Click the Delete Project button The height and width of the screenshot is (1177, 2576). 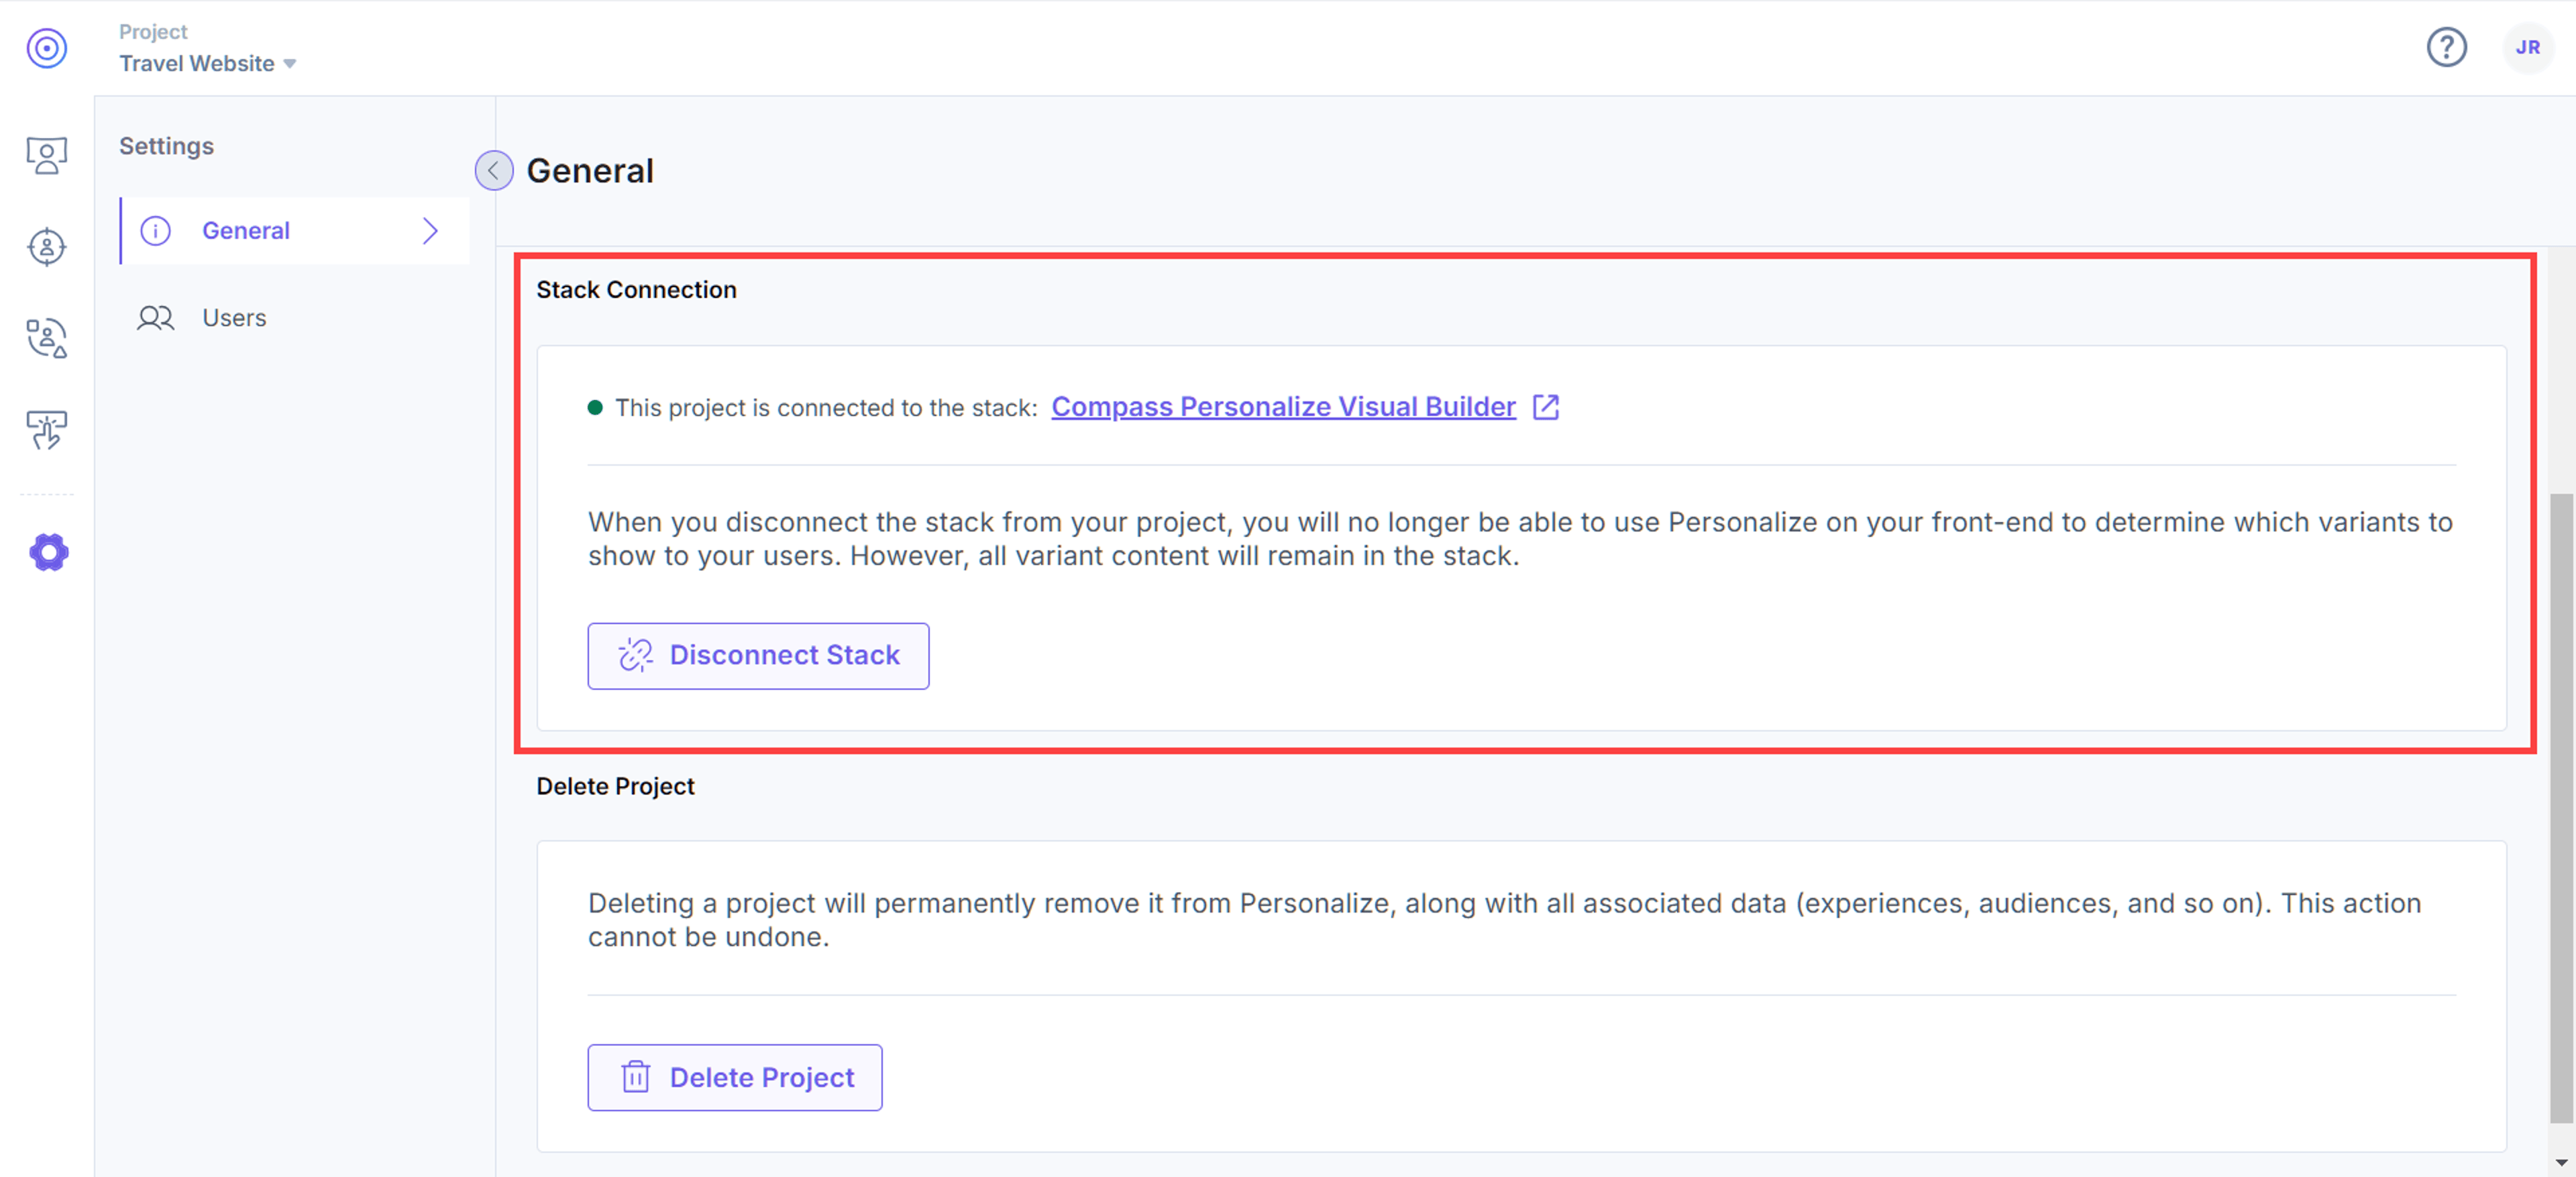[735, 1078]
